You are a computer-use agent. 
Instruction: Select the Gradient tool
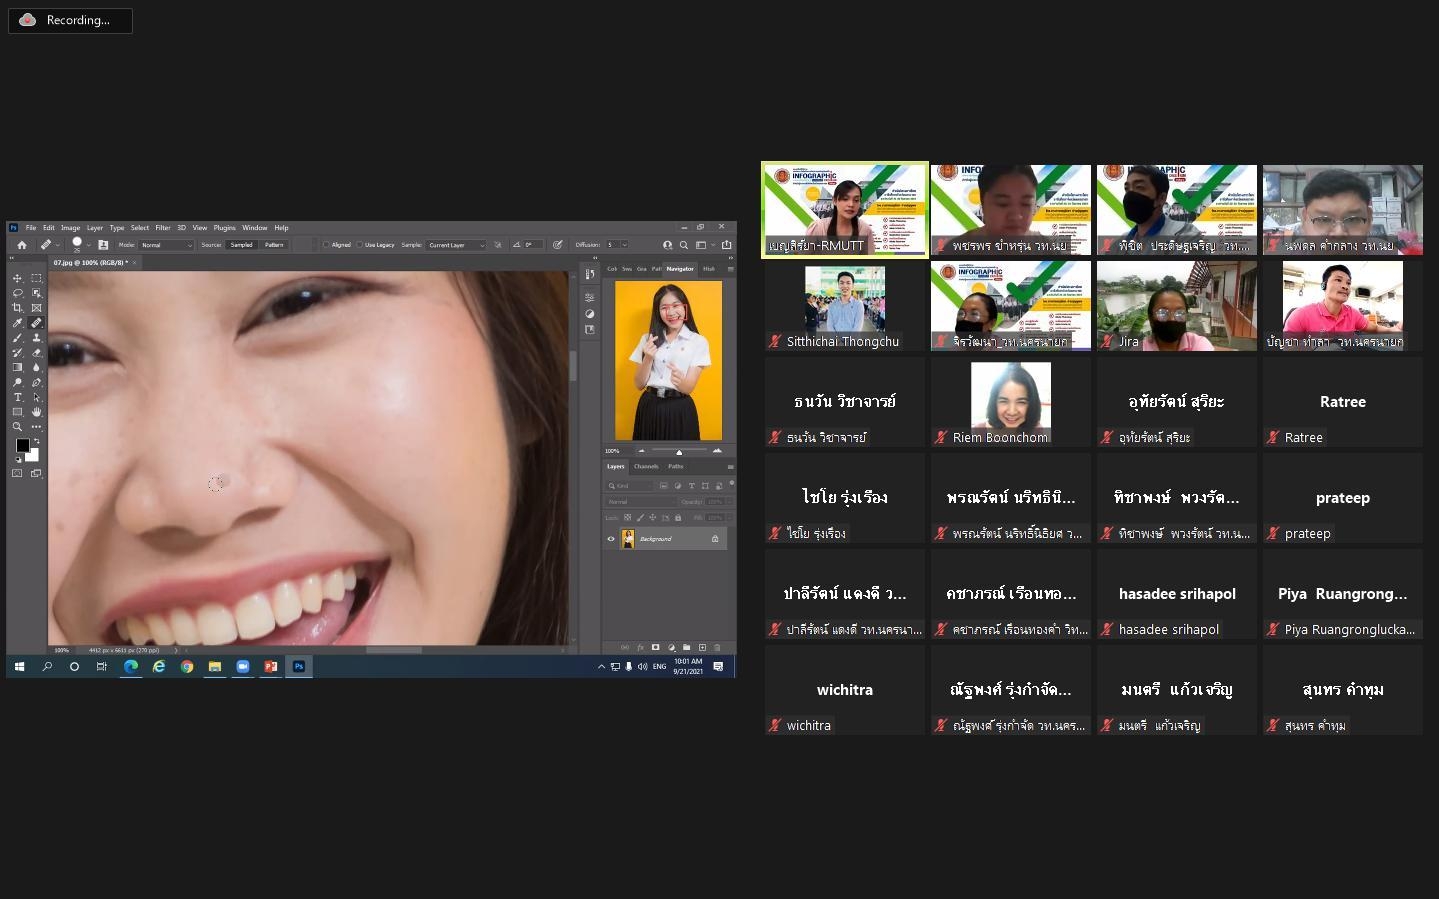tap(17, 367)
